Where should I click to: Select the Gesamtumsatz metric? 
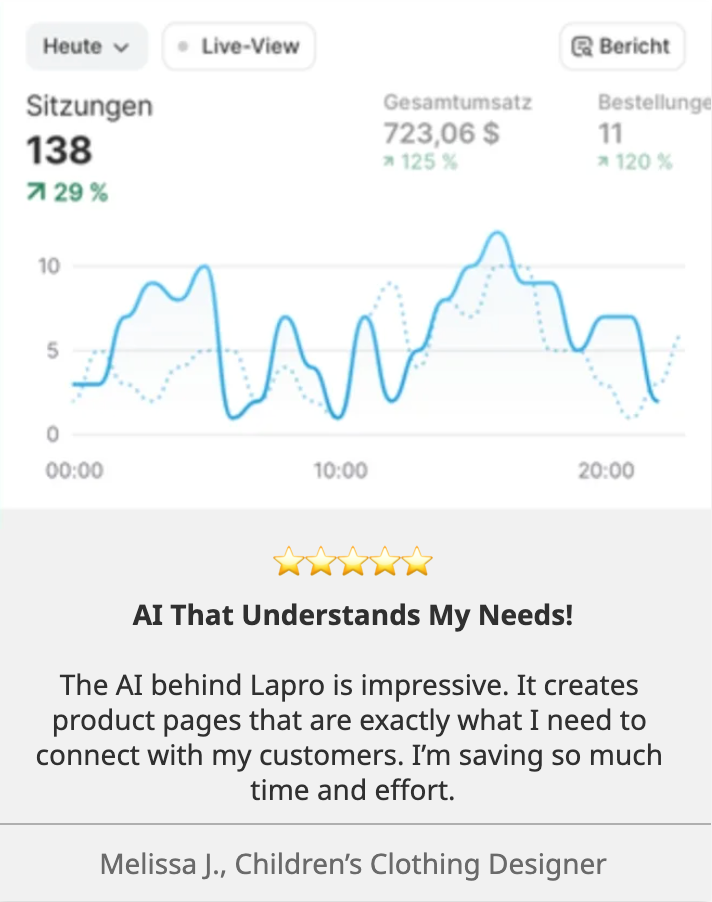[x=457, y=102]
